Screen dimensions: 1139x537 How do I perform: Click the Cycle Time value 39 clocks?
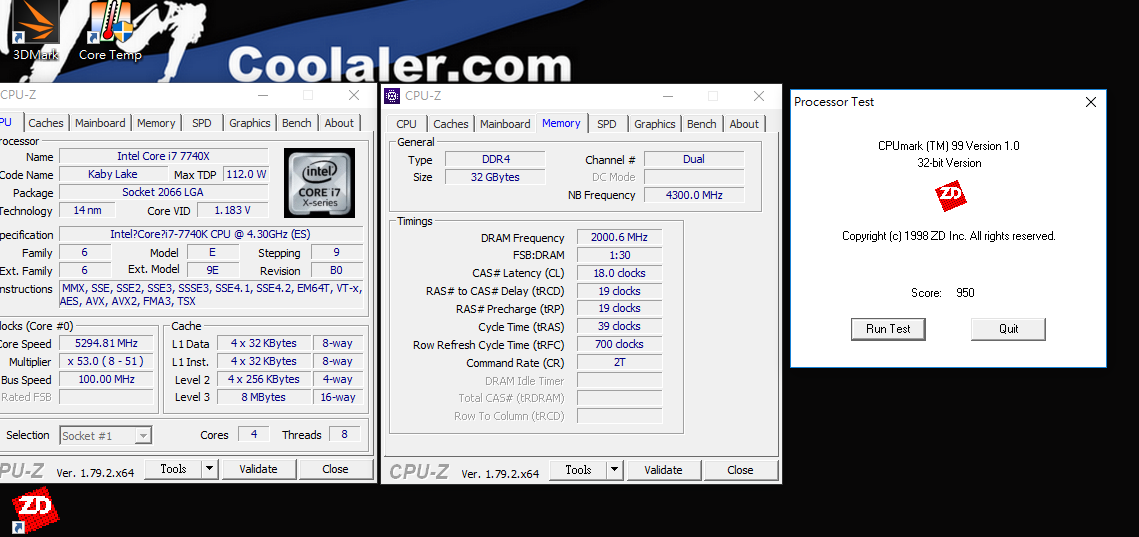click(620, 326)
